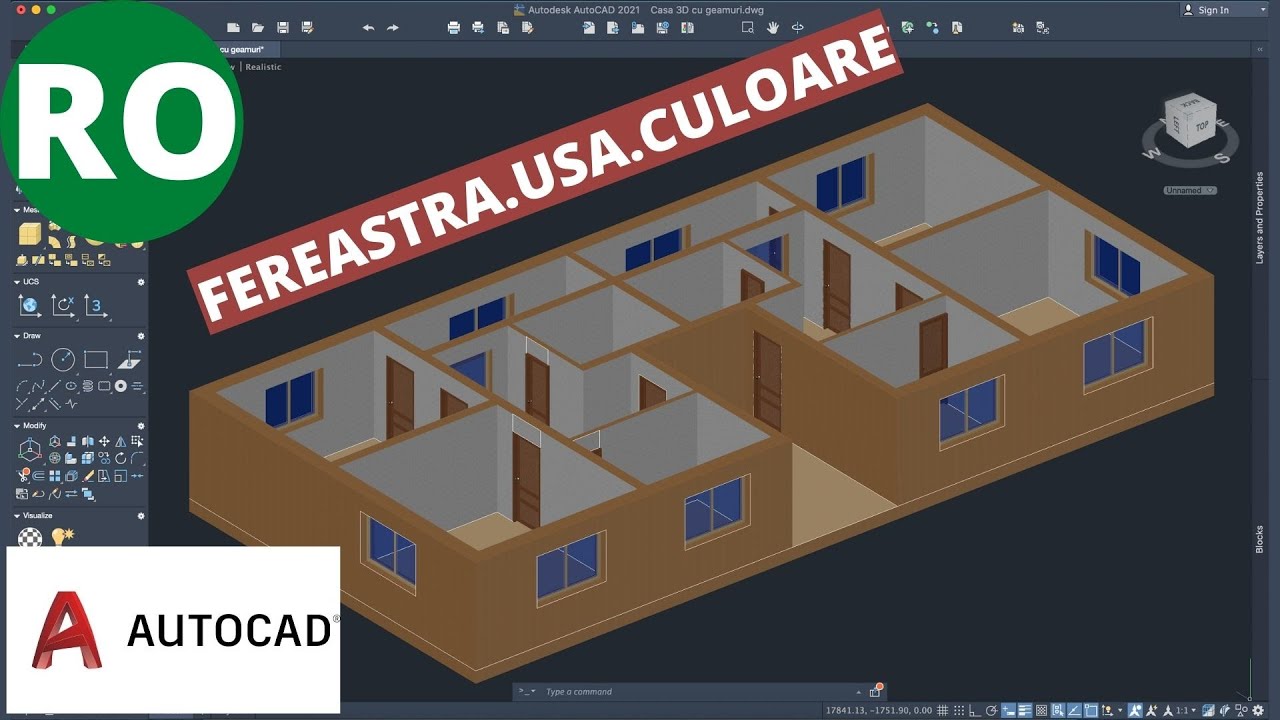1280x720 pixels.
Task: Toggle Snap mode in the status bar
Action: point(959,710)
